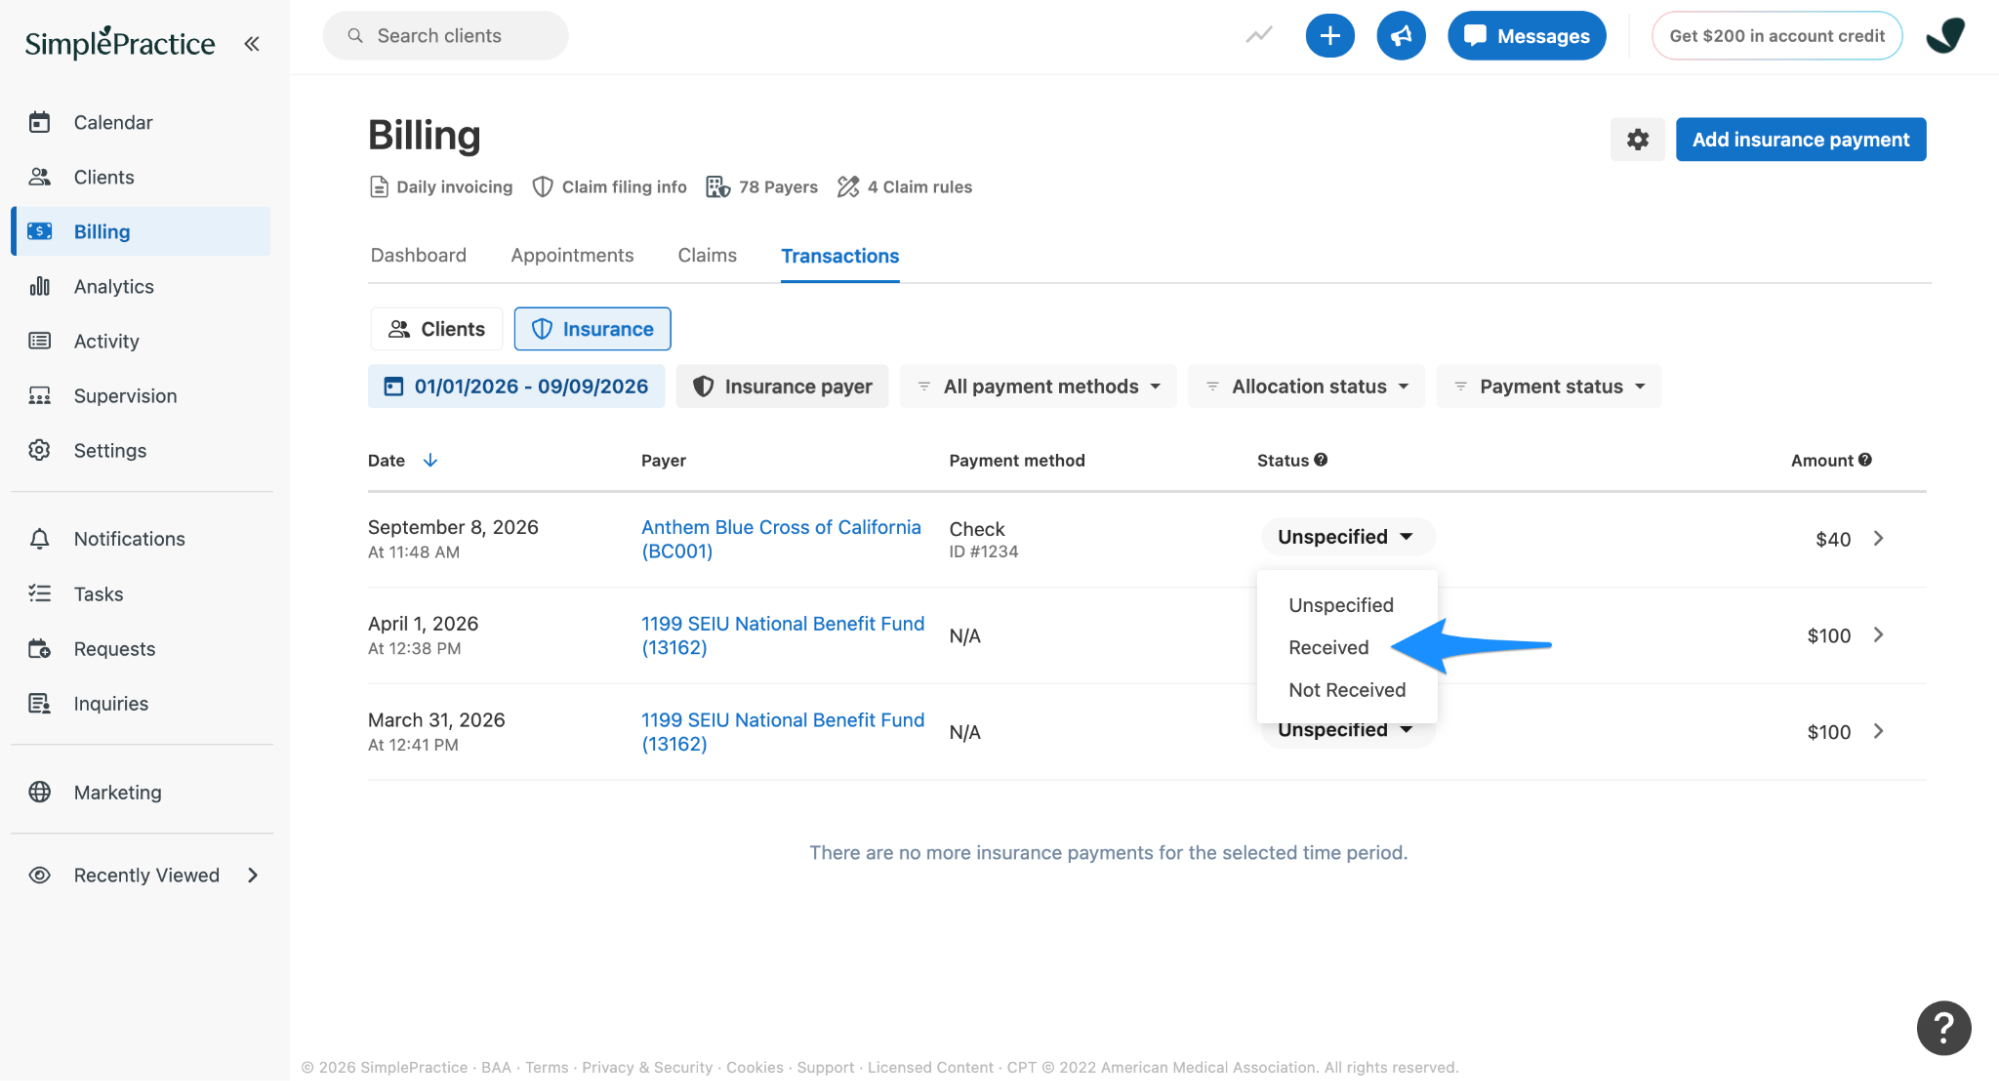The width and height of the screenshot is (1999, 1081).
Task: Open the help question mark button
Action: [x=1943, y=1027]
